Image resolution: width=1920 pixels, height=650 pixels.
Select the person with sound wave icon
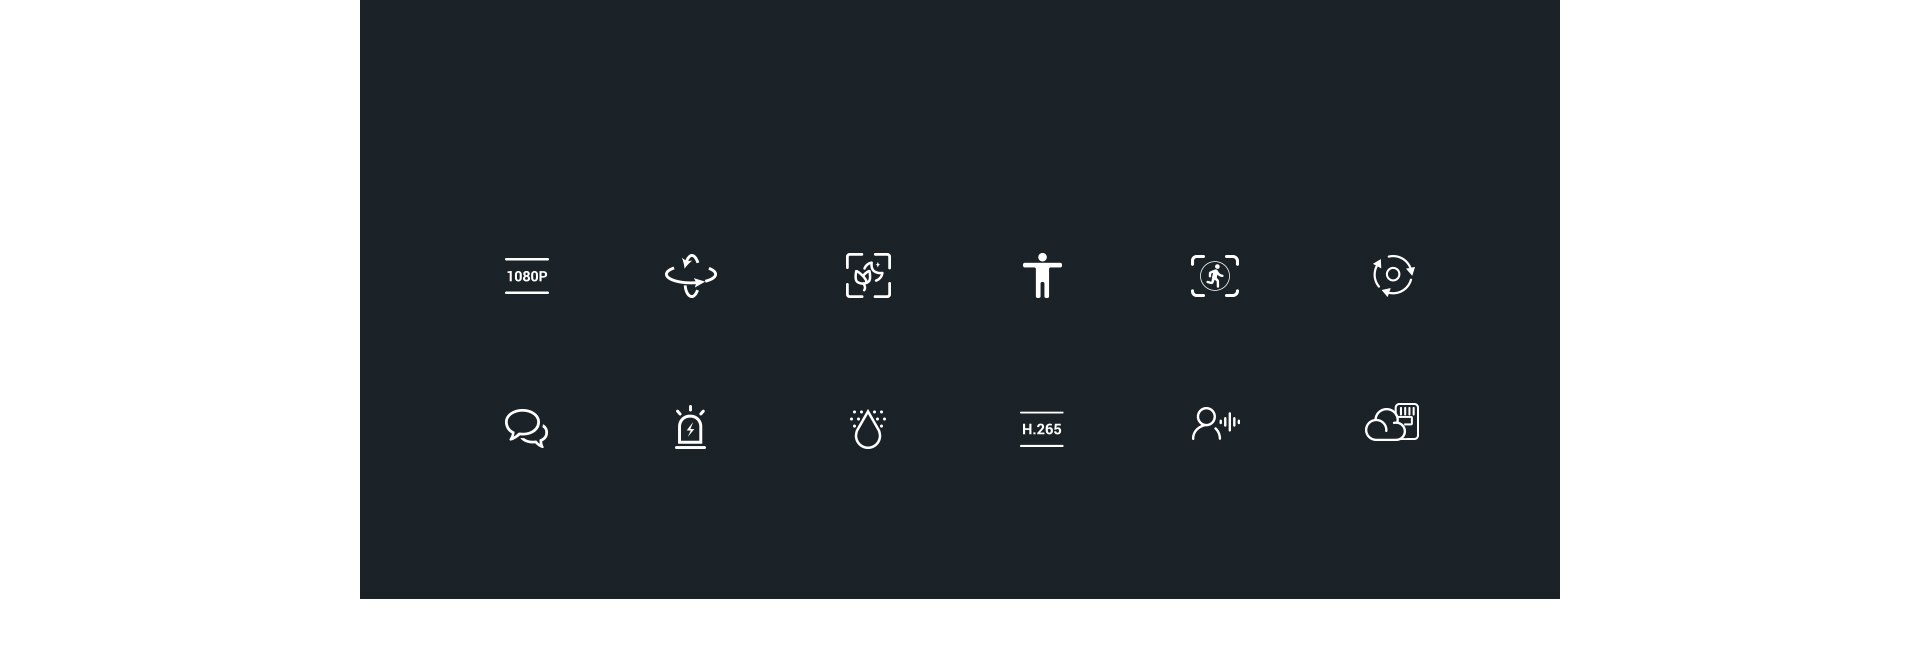tap(1216, 423)
